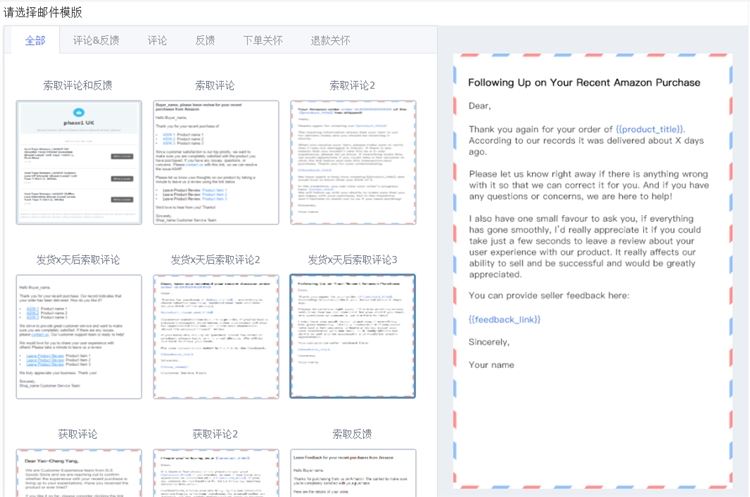Viewport: 750px width, 497px height.
Task: Select the 获取评论 template thumbnail
Action: click(79, 473)
